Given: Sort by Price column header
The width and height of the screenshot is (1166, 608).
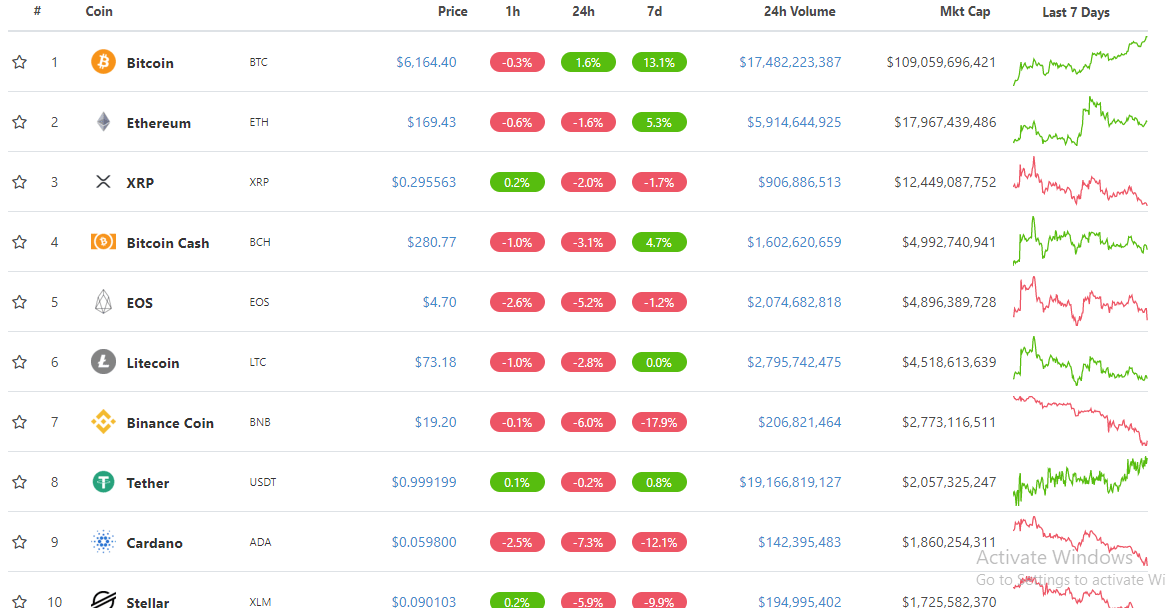Looking at the screenshot, I should (452, 11).
